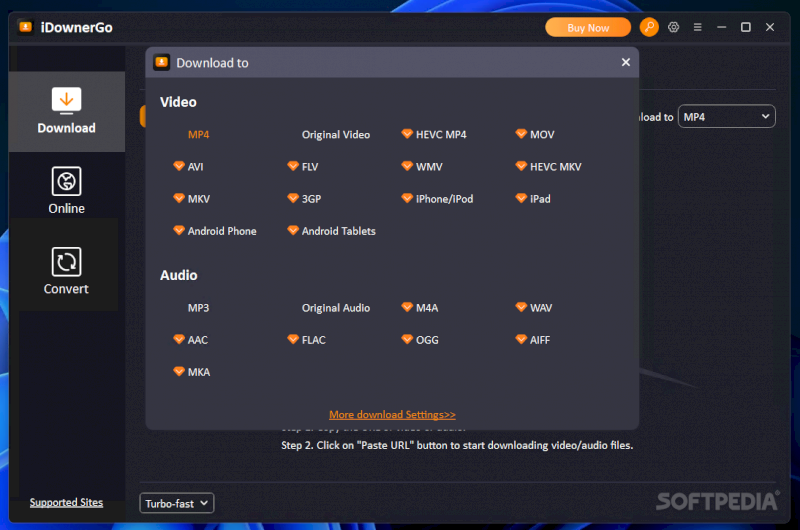Choose iPad preset
Screen dimensions: 800x530
click(540, 199)
